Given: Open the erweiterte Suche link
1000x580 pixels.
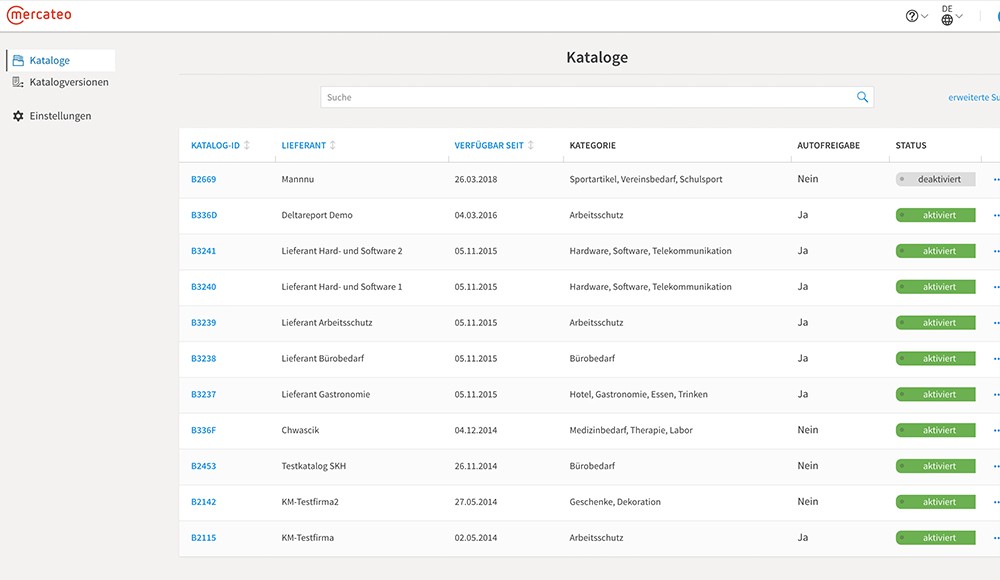Looking at the screenshot, I should pyautogui.click(x=974, y=97).
